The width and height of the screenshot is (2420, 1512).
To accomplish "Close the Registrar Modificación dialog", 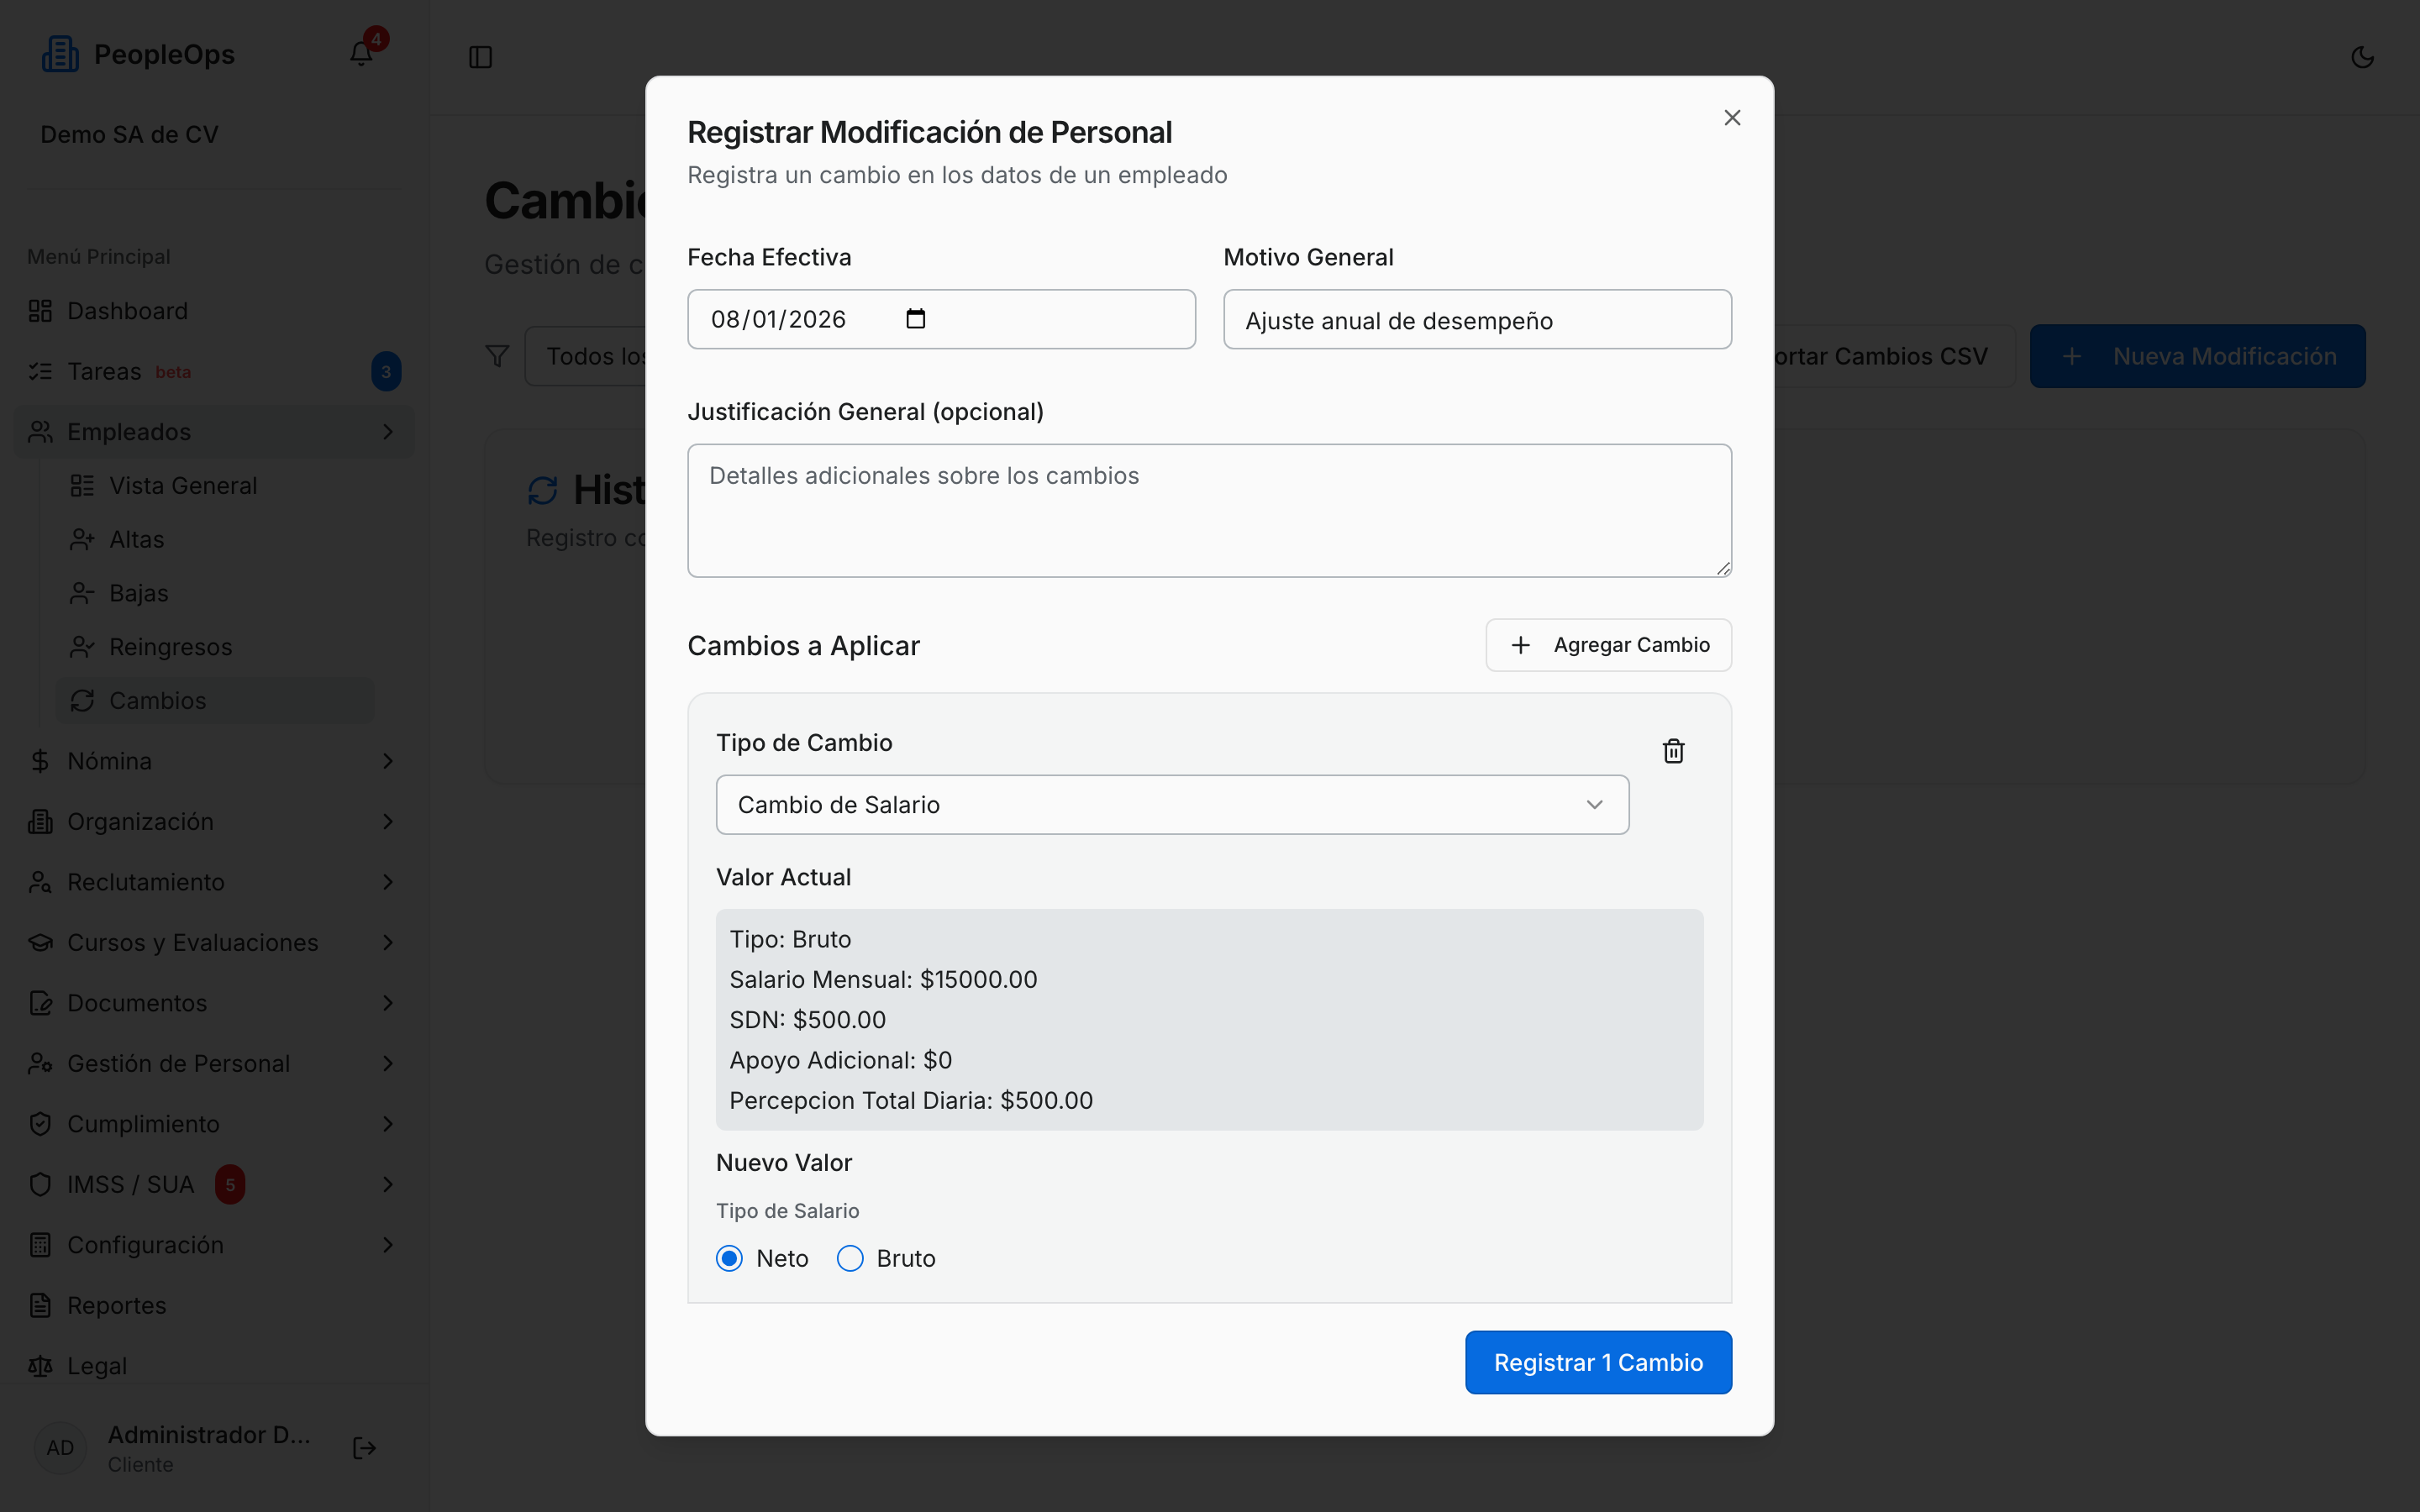I will [1732, 118].
